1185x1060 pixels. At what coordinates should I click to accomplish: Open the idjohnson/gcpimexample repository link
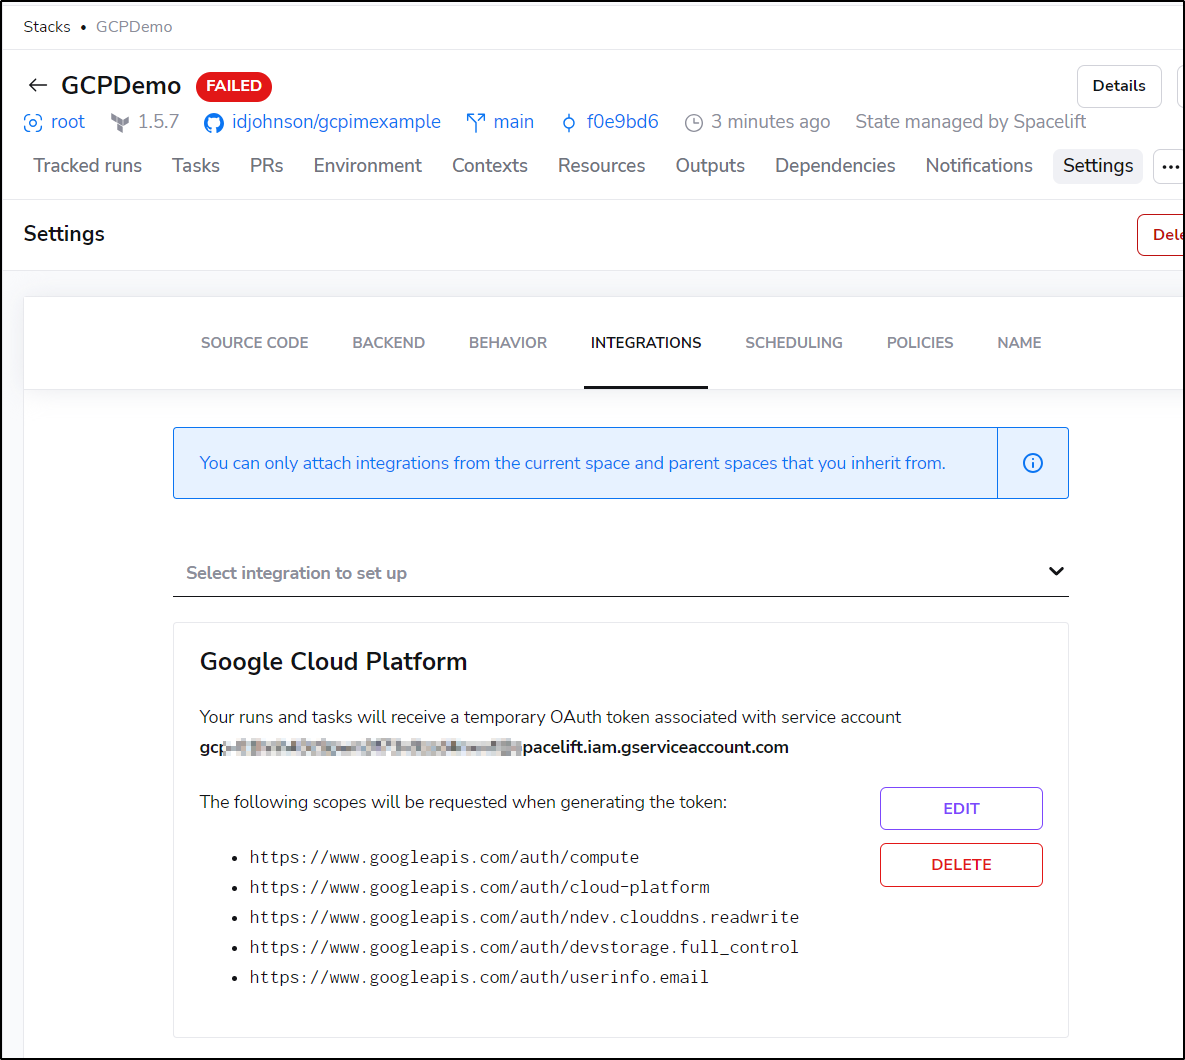pos(336,122)
